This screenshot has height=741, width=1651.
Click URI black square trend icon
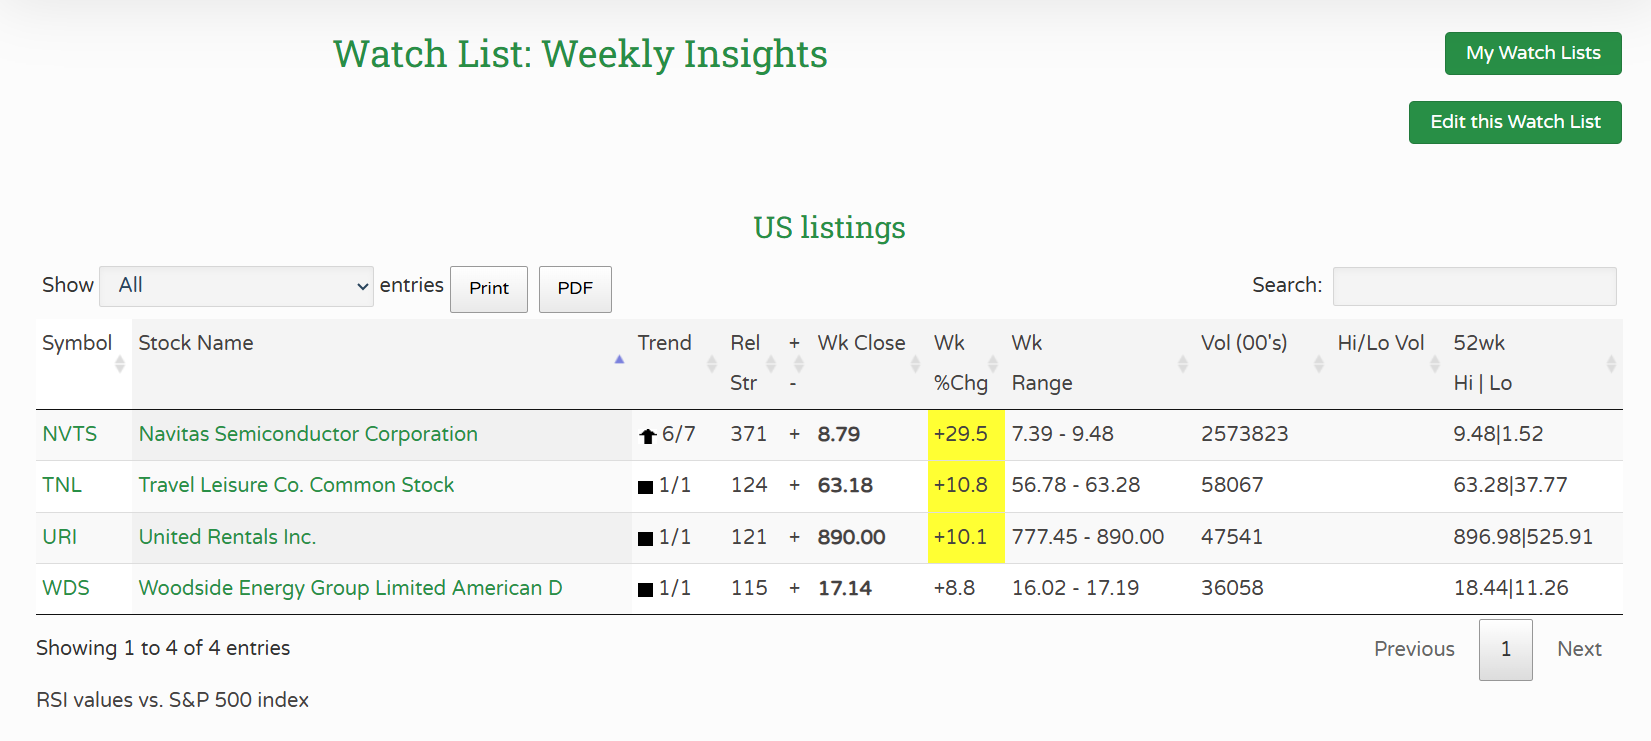(646, 539)
